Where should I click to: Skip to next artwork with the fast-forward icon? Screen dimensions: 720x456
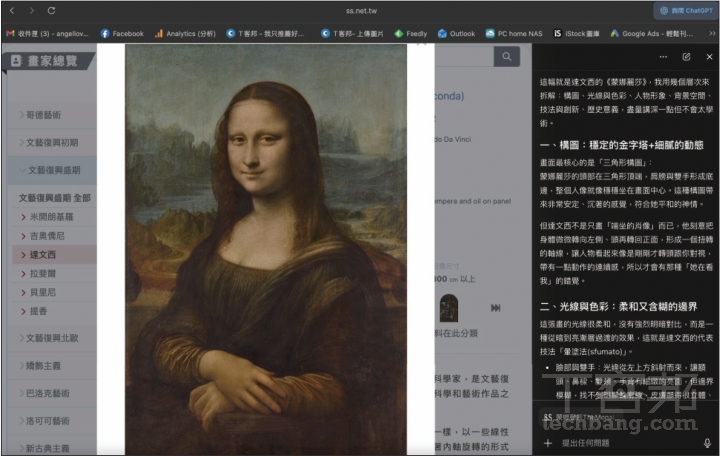(495, 308)
